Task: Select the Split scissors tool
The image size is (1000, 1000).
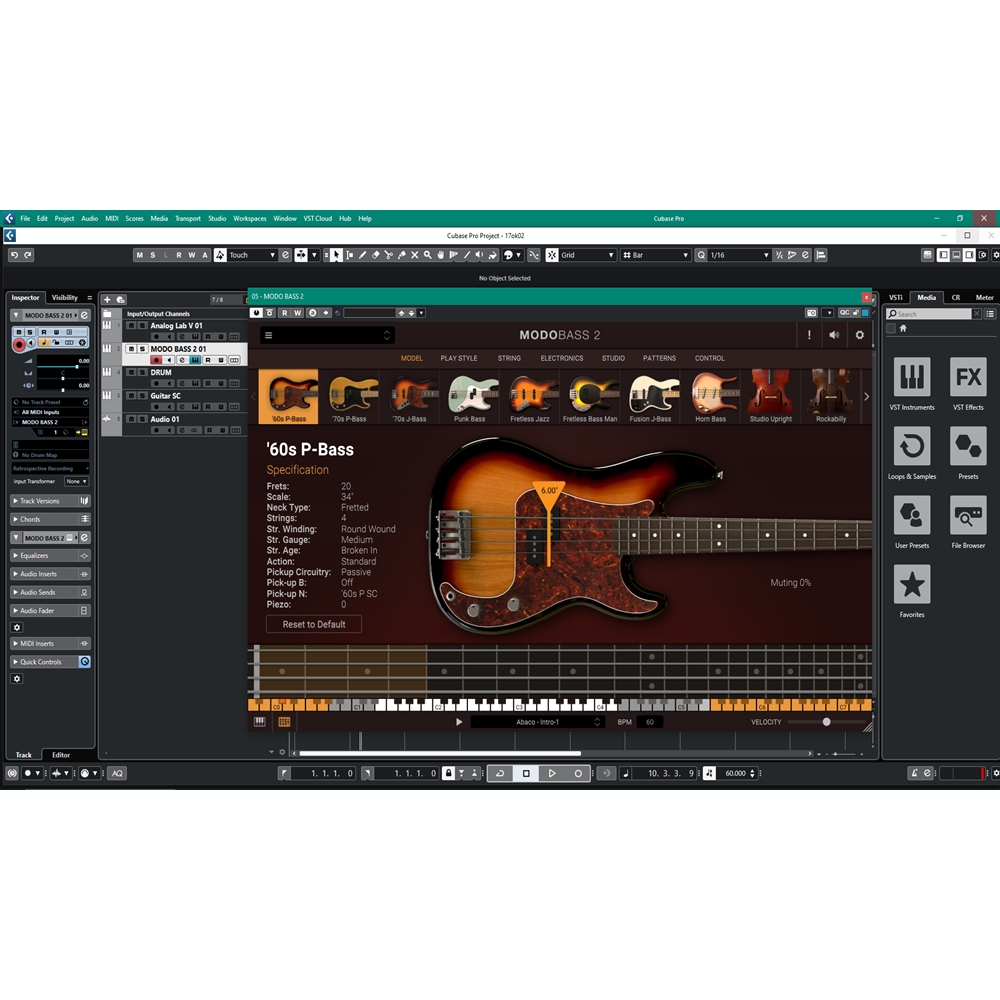Action: 388,255
